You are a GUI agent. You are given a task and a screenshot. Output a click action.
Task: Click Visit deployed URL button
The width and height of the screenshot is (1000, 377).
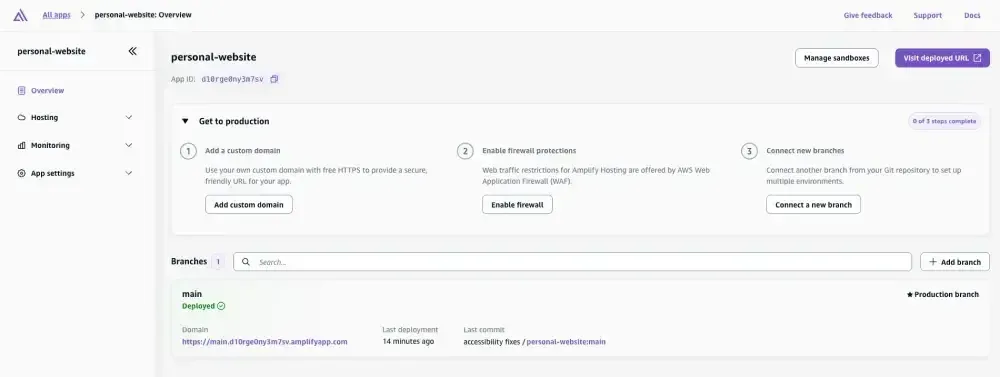[x=943, y=58]
